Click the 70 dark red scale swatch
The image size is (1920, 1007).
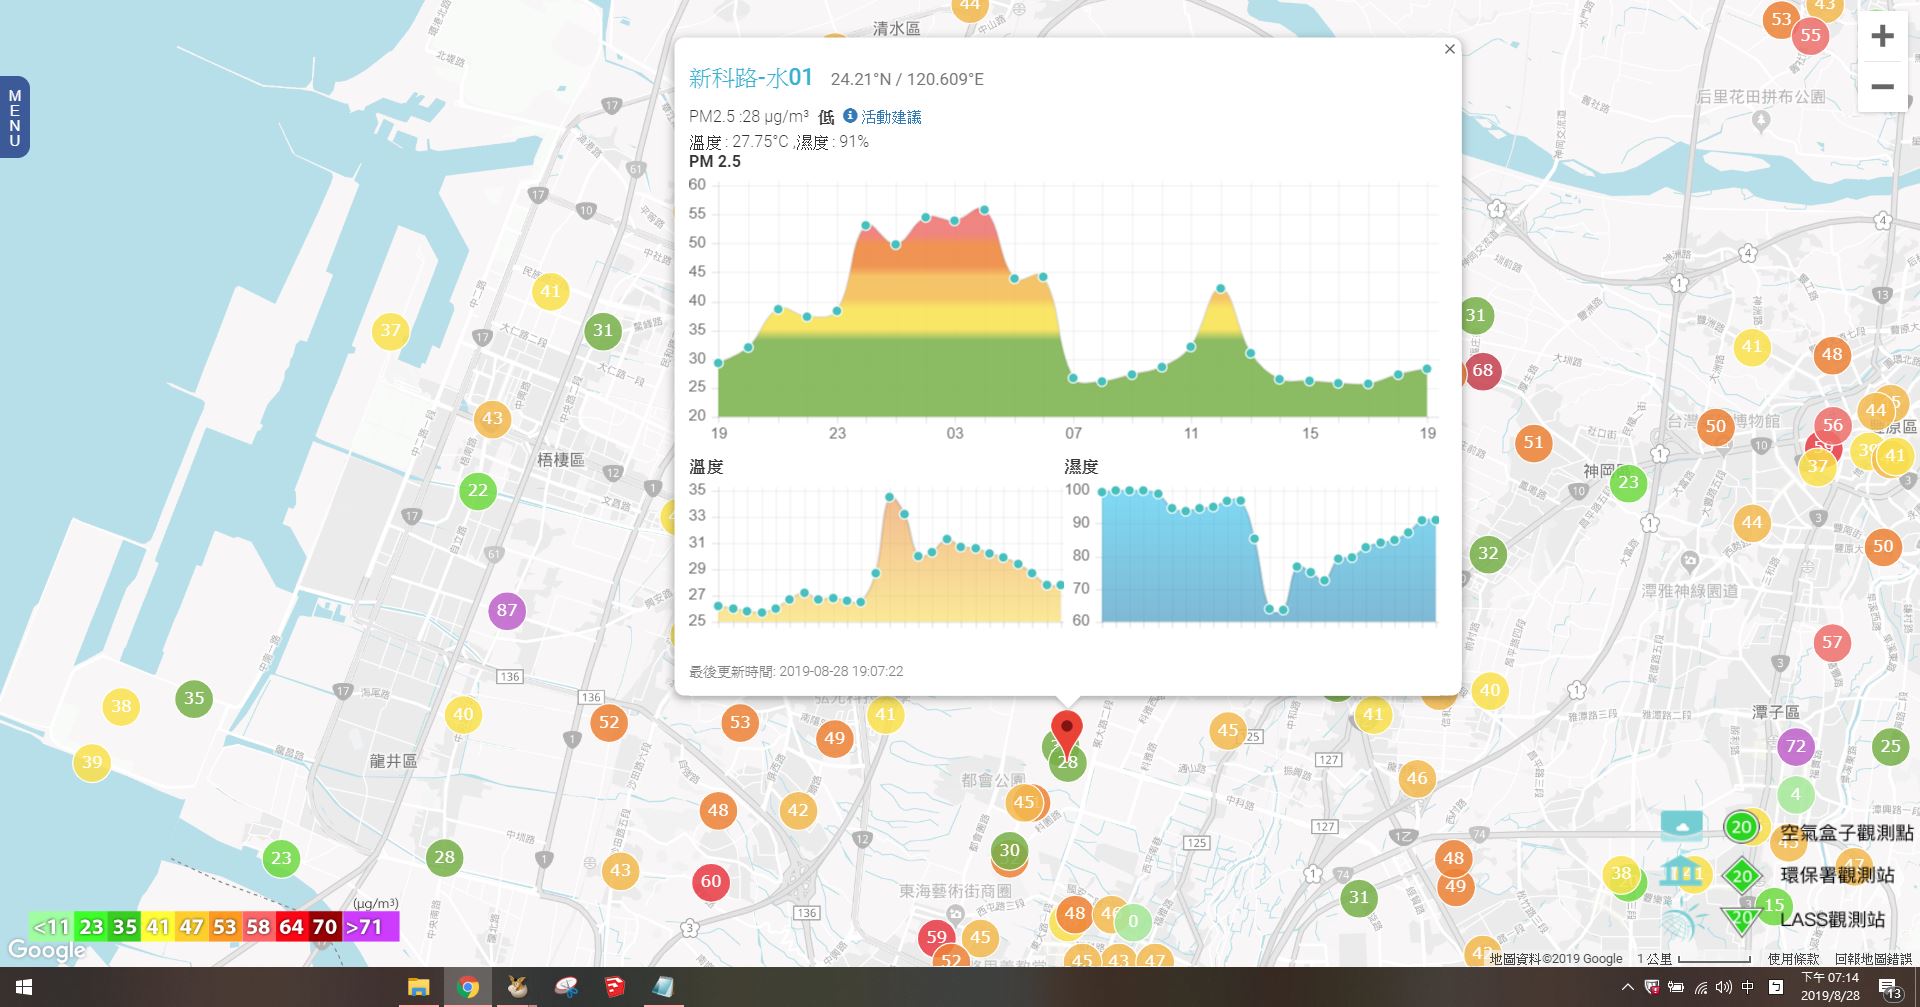pyautogui.click(x=325, y=927)
